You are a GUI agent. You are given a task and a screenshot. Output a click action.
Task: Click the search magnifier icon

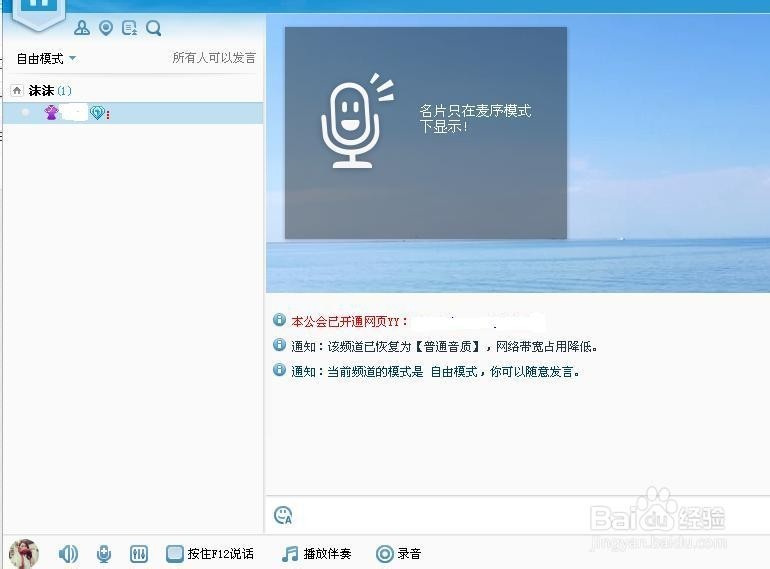[154, 28]
